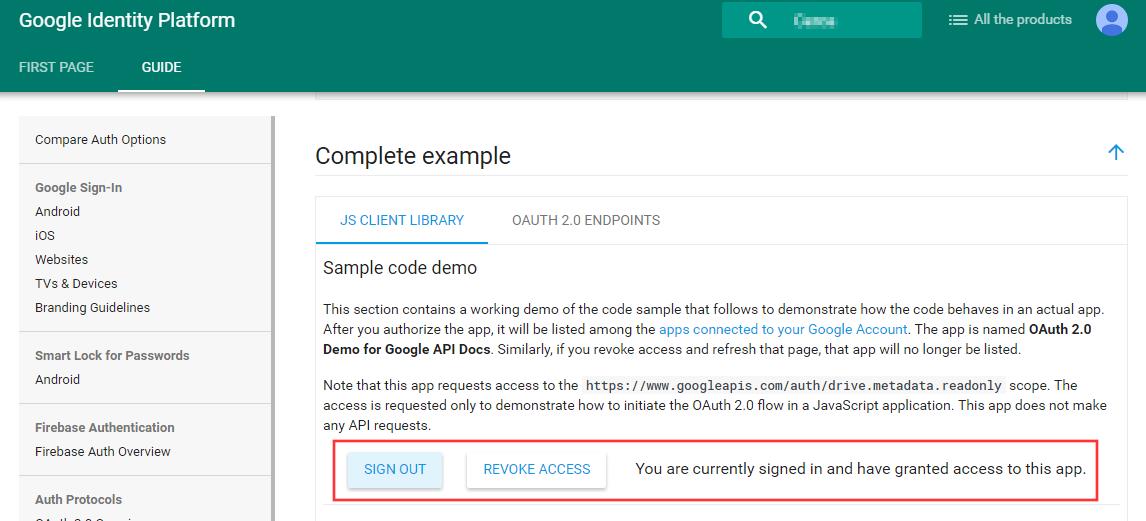Screen dimensions: 1146x521
Task: Click the REVOKE ACCESS button
Action: (x=537, y=469)
